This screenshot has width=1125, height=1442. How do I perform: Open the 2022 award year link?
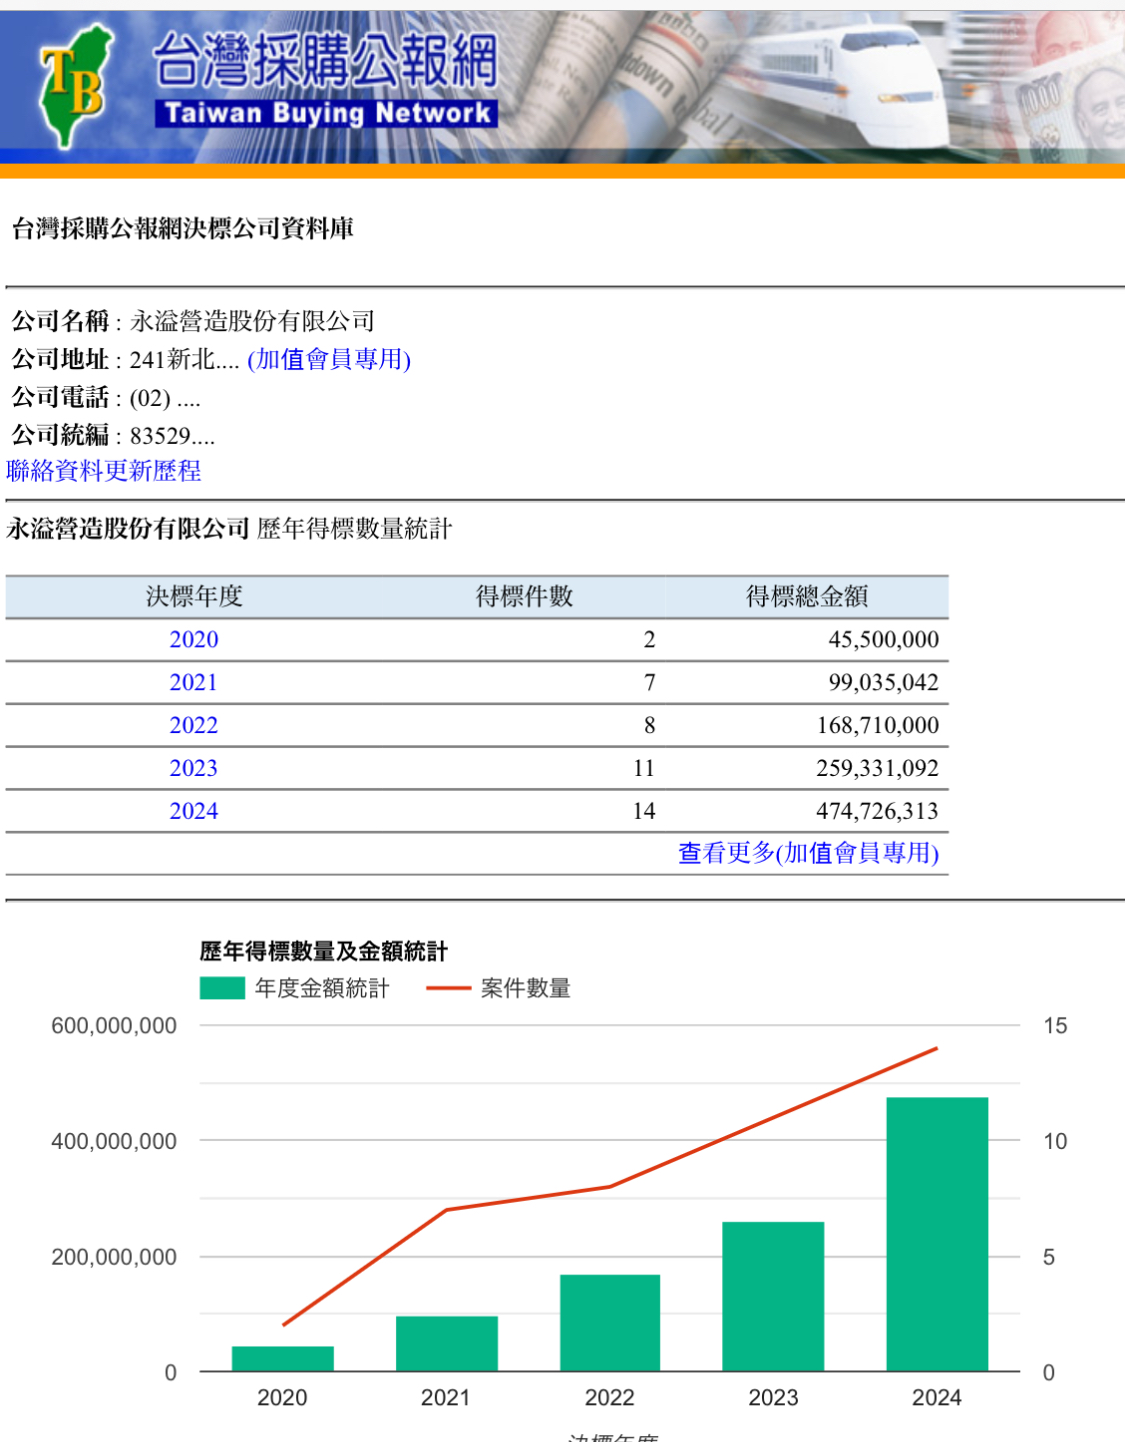click(193, 726)
